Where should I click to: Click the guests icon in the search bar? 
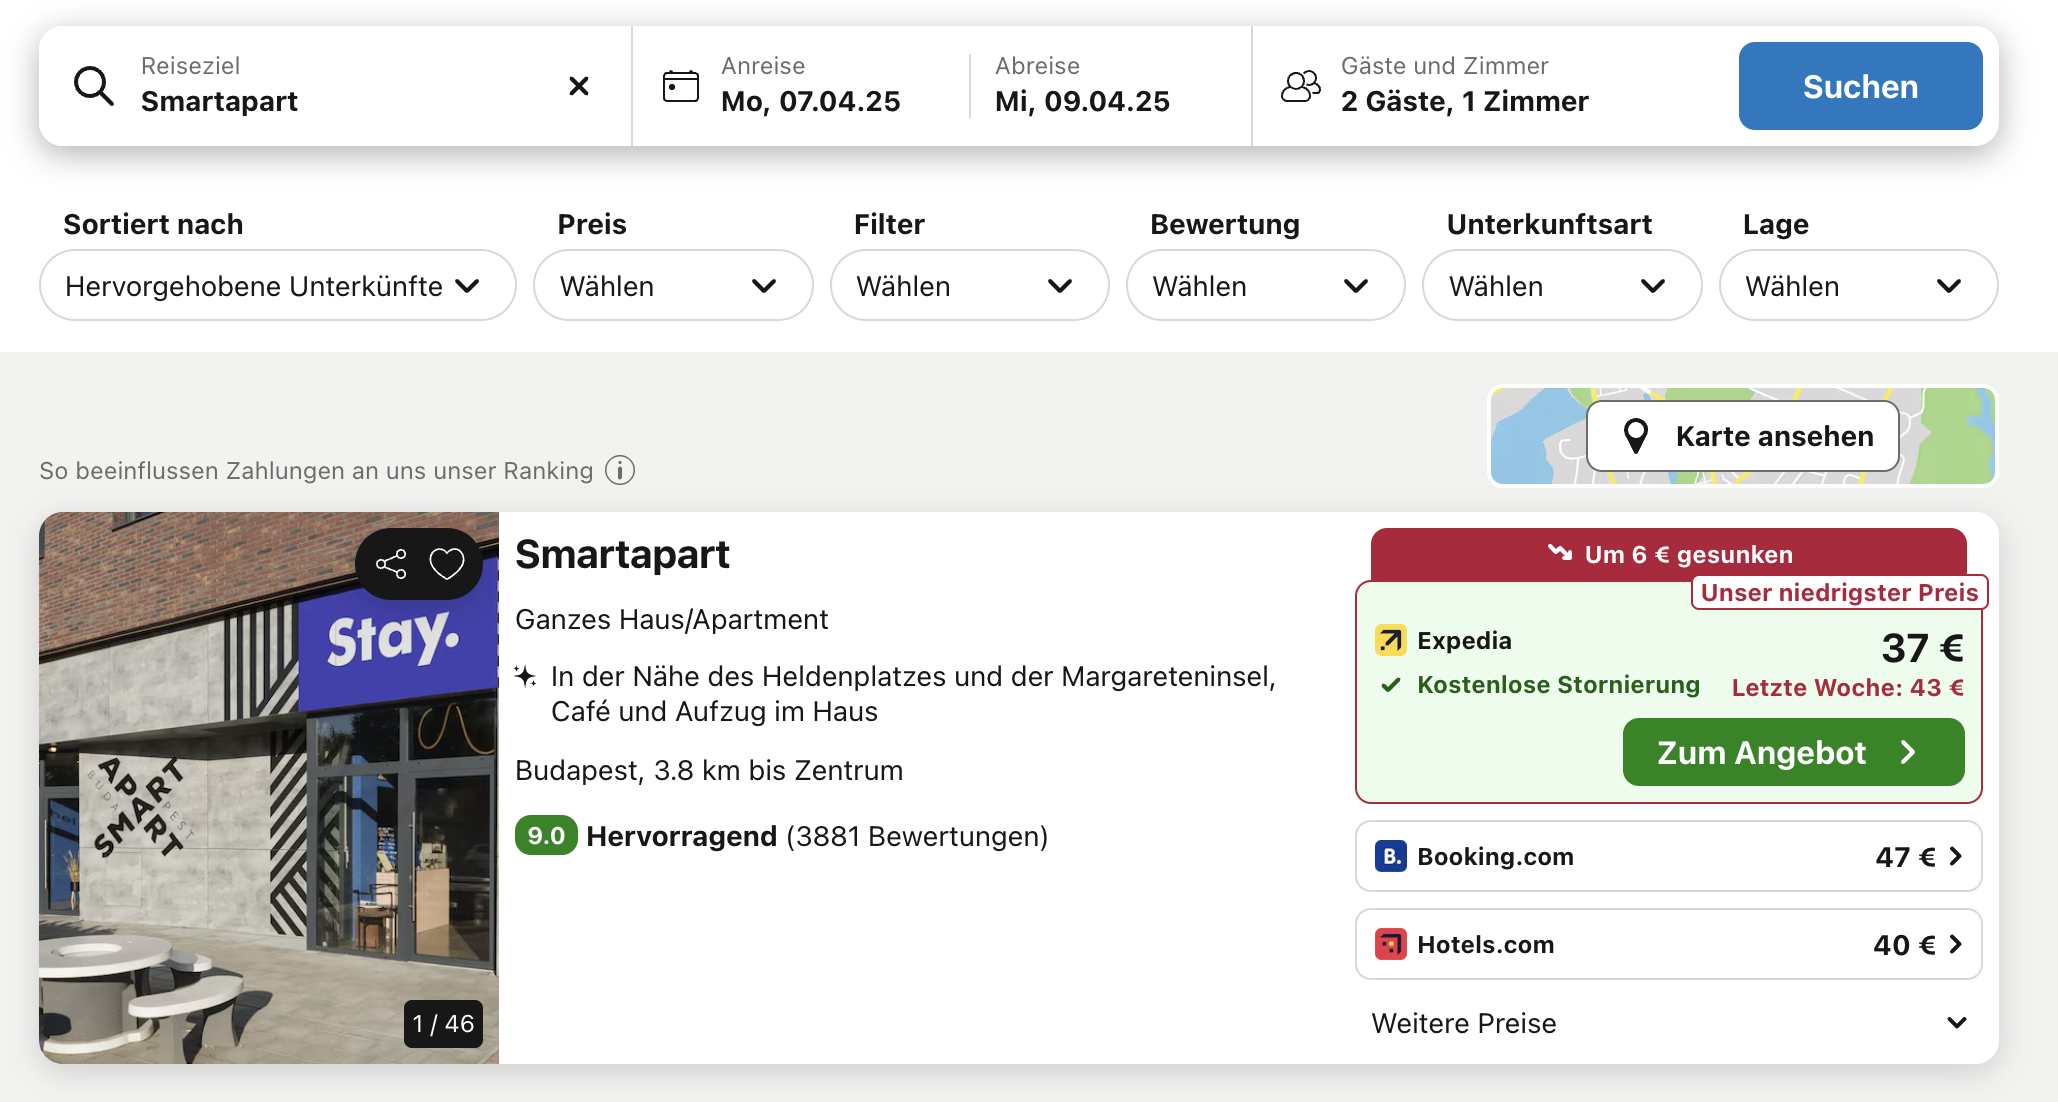click(1301, 86)
